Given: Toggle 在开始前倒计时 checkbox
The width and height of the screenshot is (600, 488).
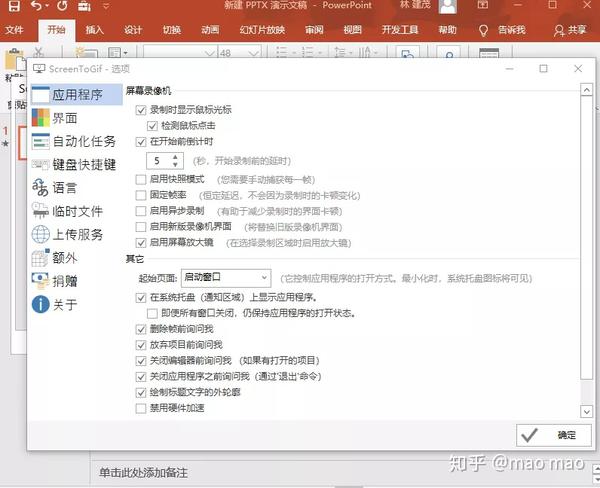Looking at the screenshot, I should click(141, 142).
